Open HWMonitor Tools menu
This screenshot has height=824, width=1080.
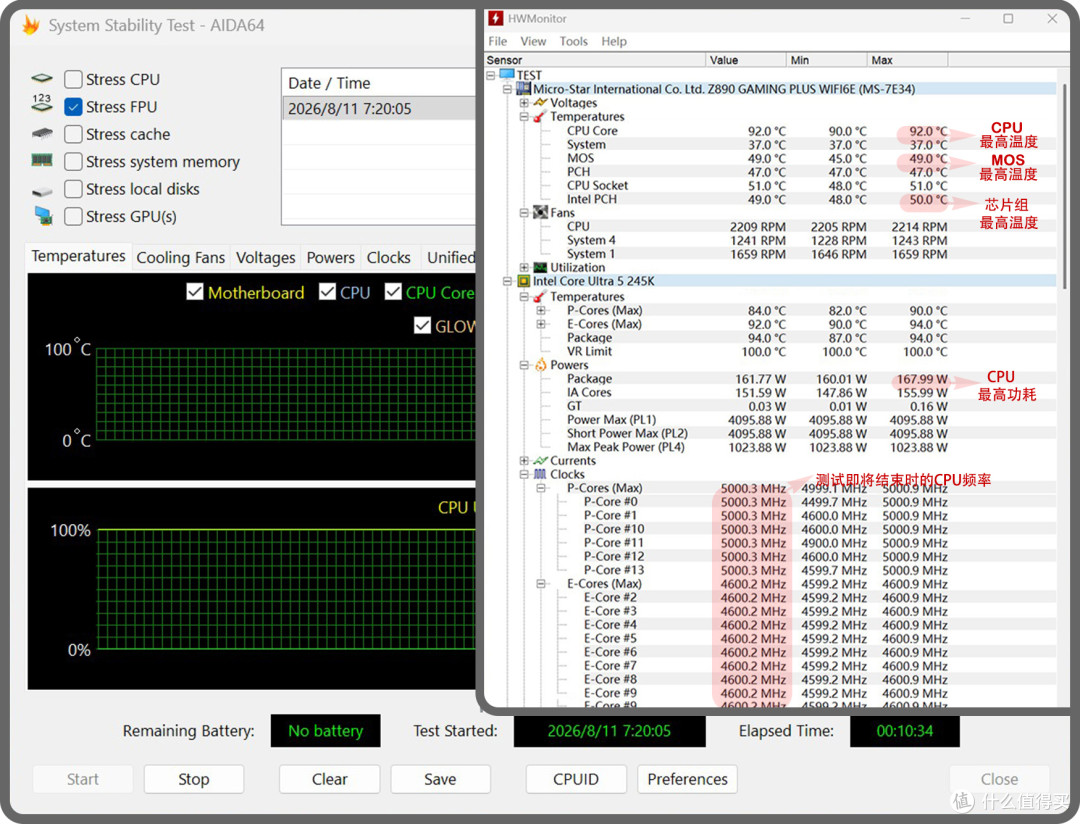pyautogui.click(x=574, y=41)
